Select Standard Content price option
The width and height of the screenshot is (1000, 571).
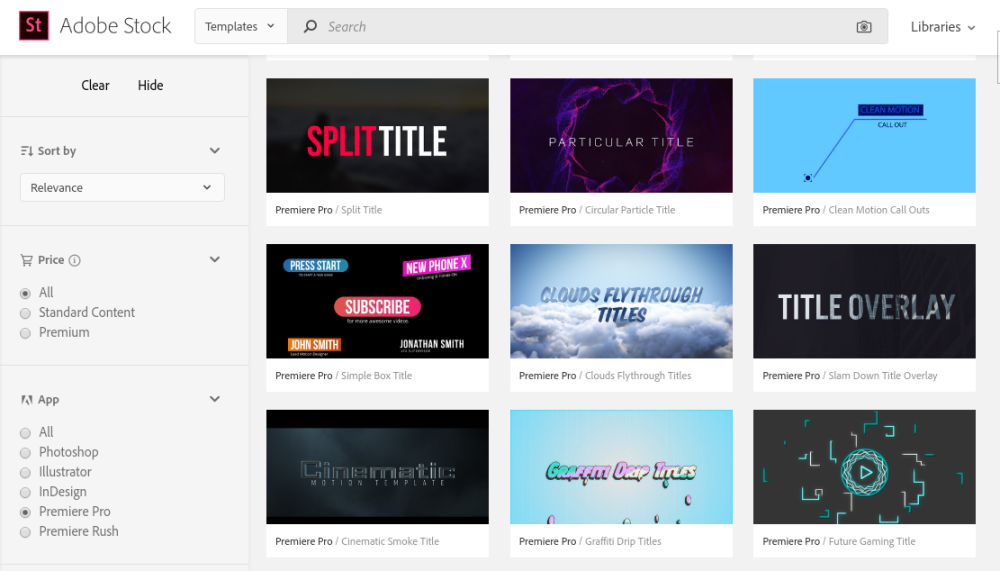tap(26, 313)
